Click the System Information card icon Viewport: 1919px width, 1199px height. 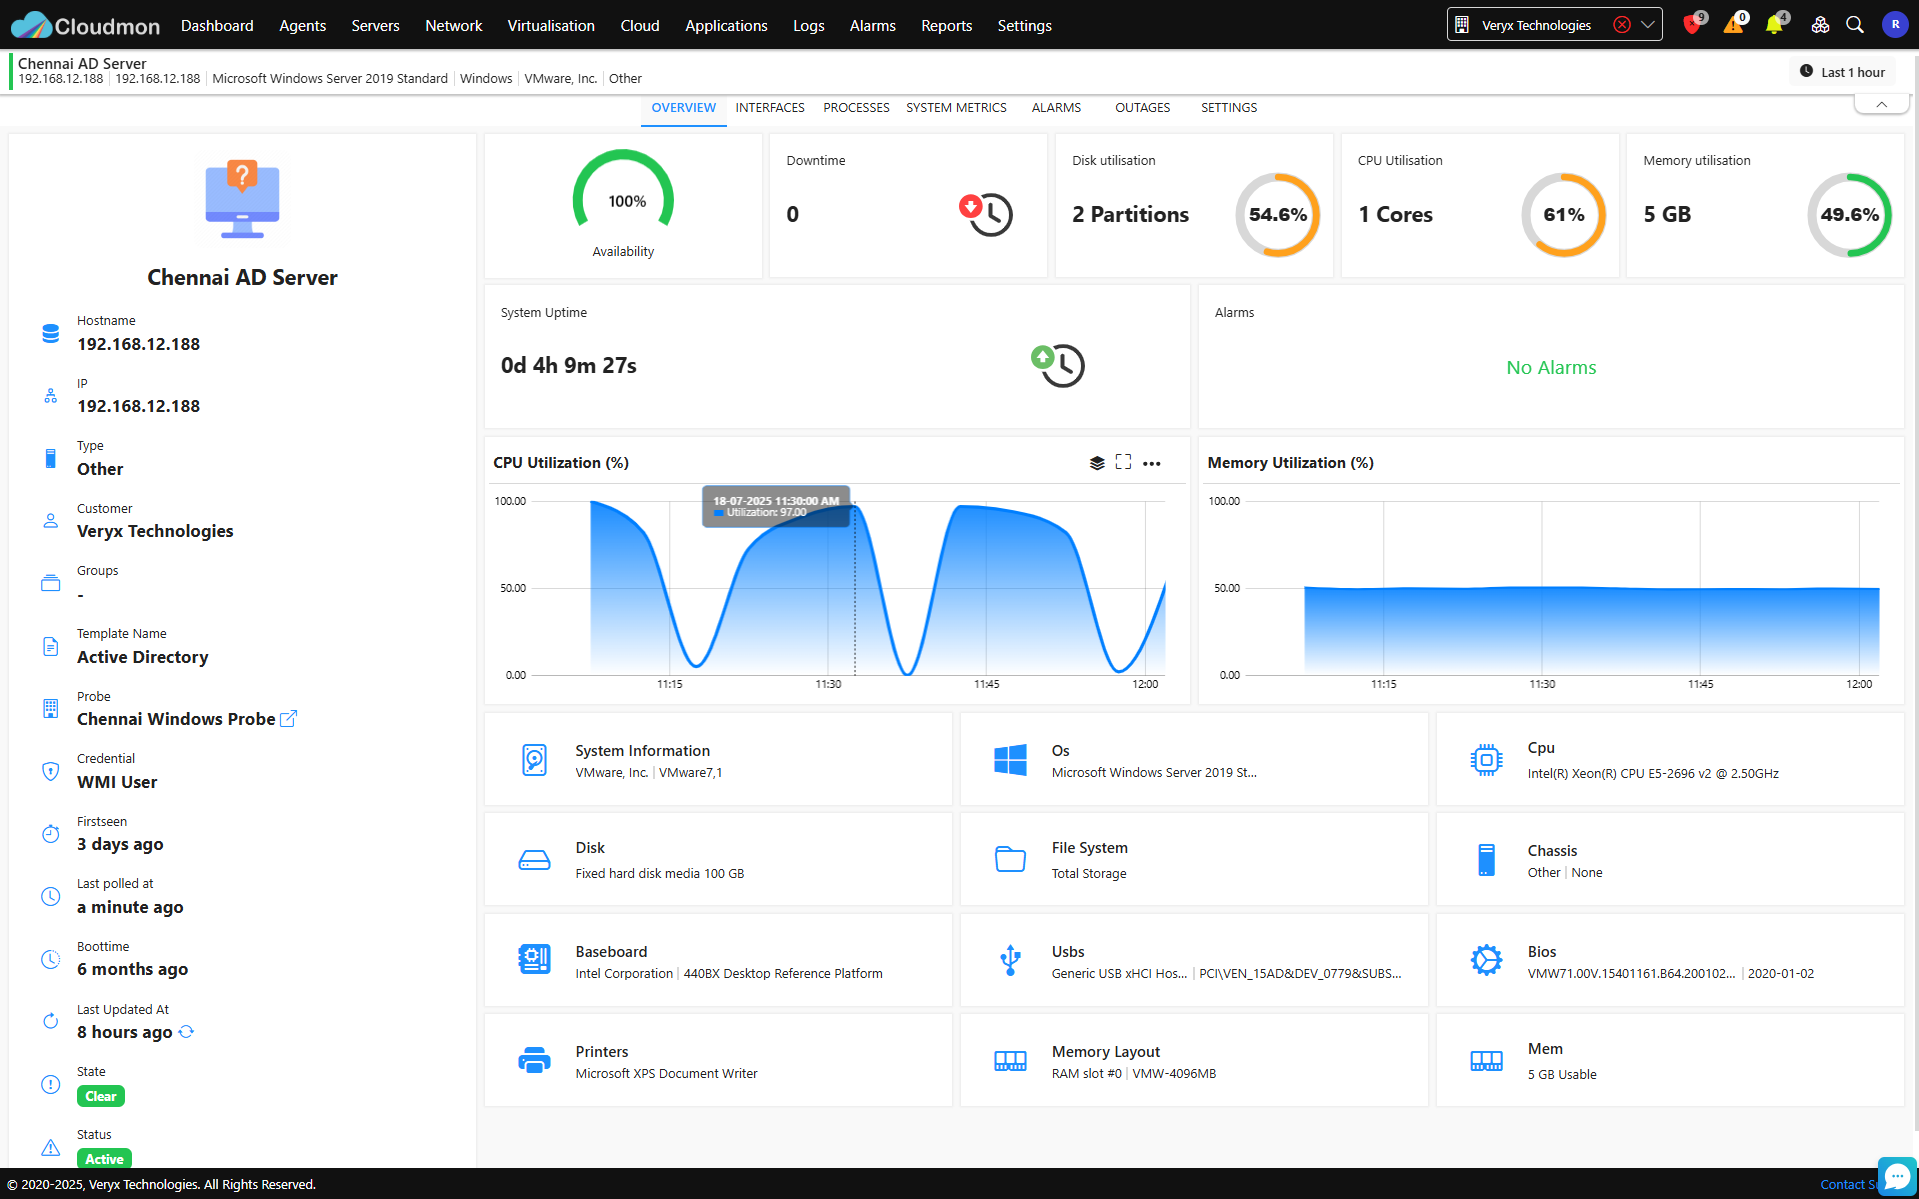point(534,760)
